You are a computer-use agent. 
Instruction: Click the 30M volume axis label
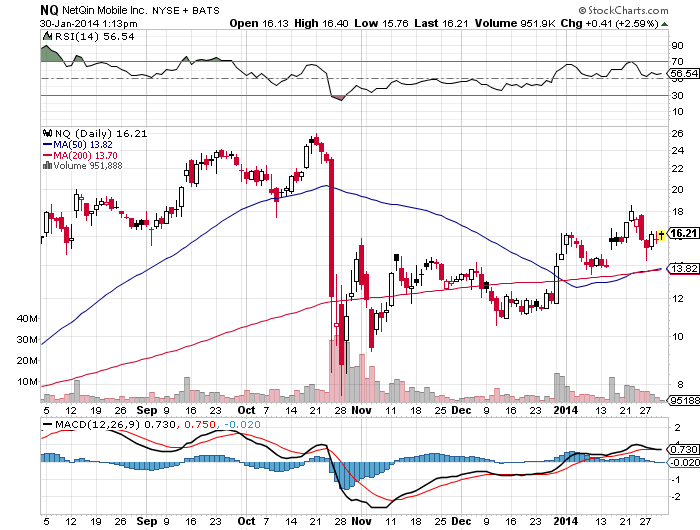(27, 339)
